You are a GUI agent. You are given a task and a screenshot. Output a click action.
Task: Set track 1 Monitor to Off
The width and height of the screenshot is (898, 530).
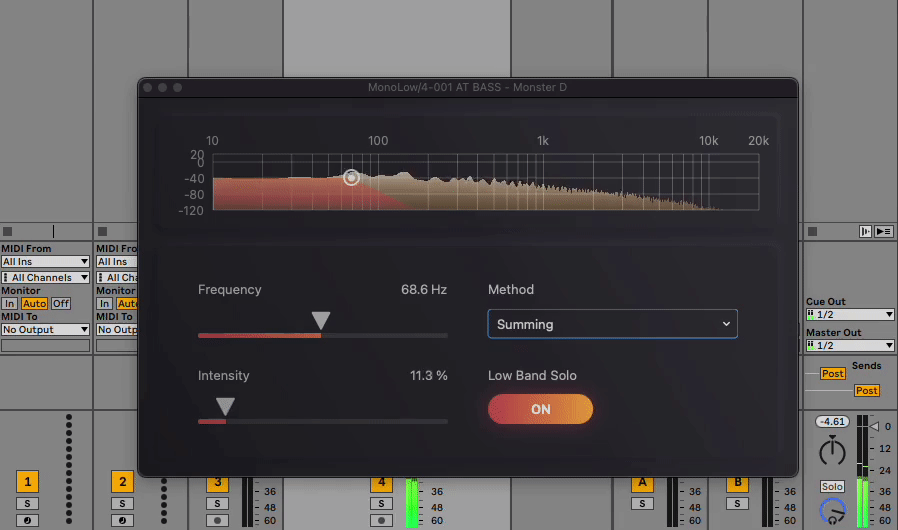tap(61, 303)
